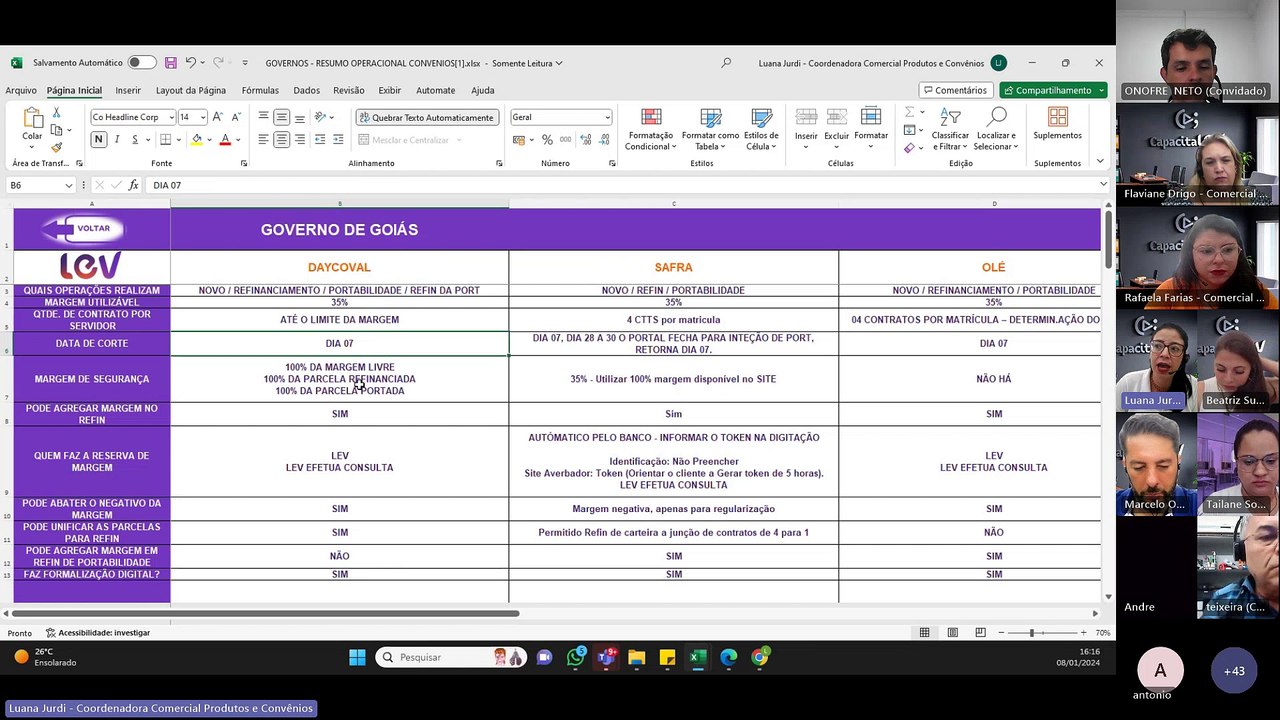Go to the Dados tab
The width and height of the screenshot is (1280, 720).
pyautogui.click(x=307, y=90)
